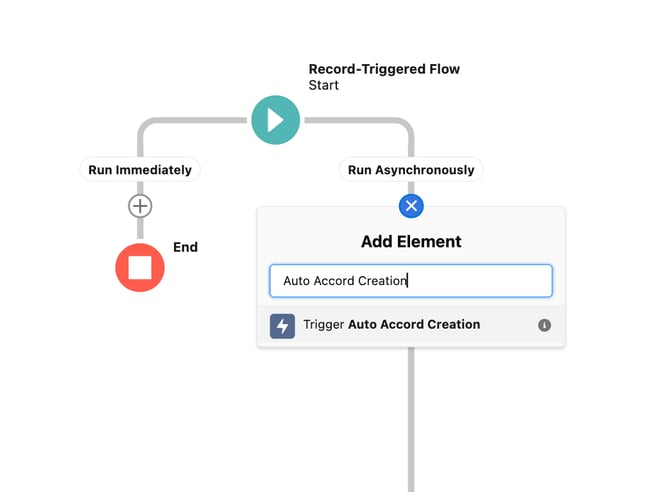The height and width of the screenshot is (492, 670).
Task: Click in the Add Element search field
Action: pyautogui.click(x=410, y=281)
